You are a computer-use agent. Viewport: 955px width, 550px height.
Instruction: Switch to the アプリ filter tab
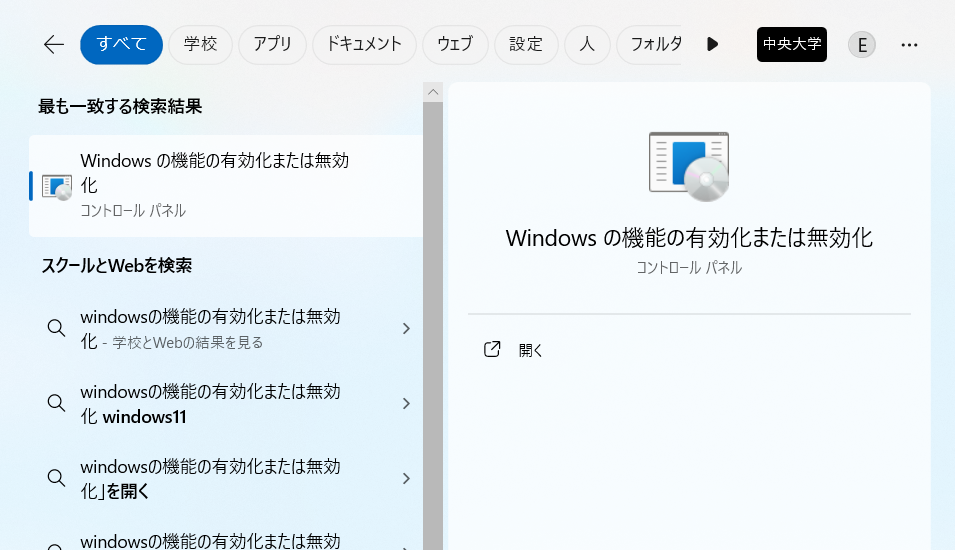(x=272, y=44)
